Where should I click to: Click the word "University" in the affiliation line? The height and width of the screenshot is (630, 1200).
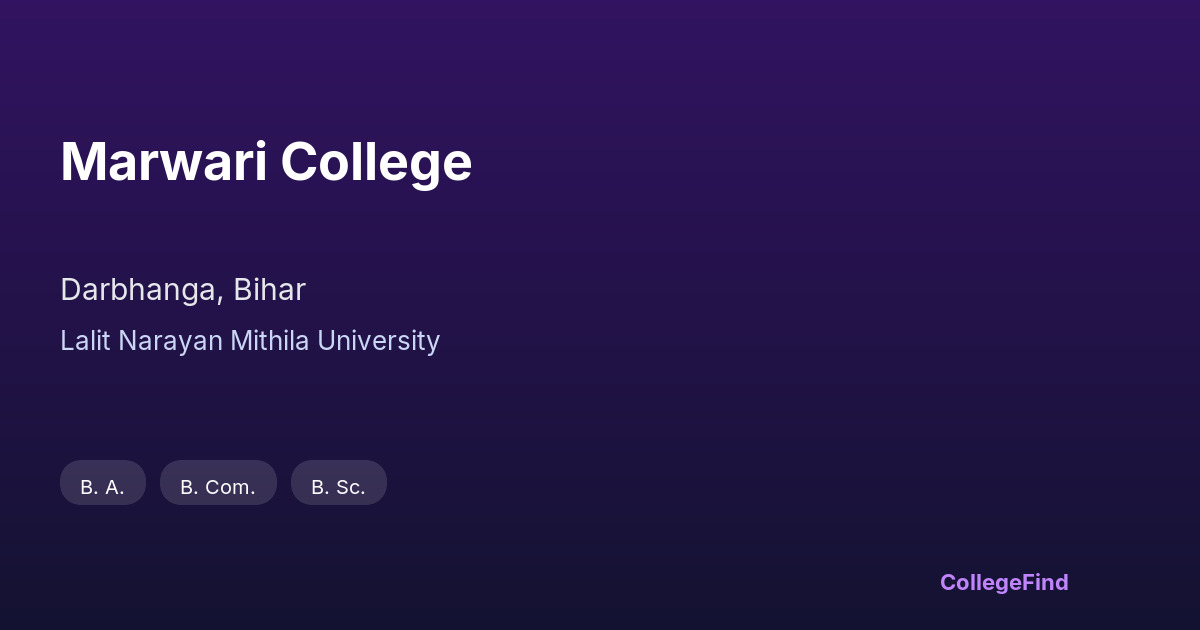click(x=379, y=341)
